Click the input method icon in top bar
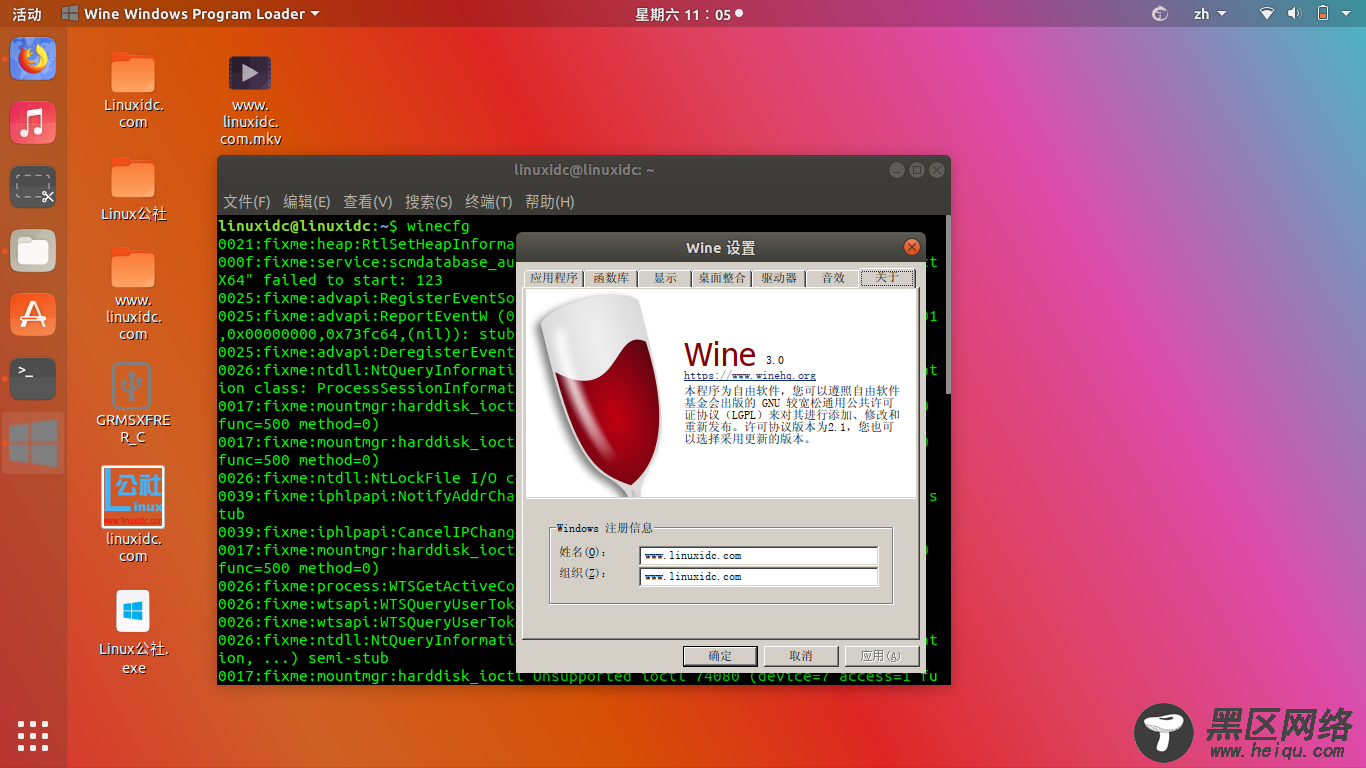The width and height of the screenshot is (1366, 768). (1160, 14)
